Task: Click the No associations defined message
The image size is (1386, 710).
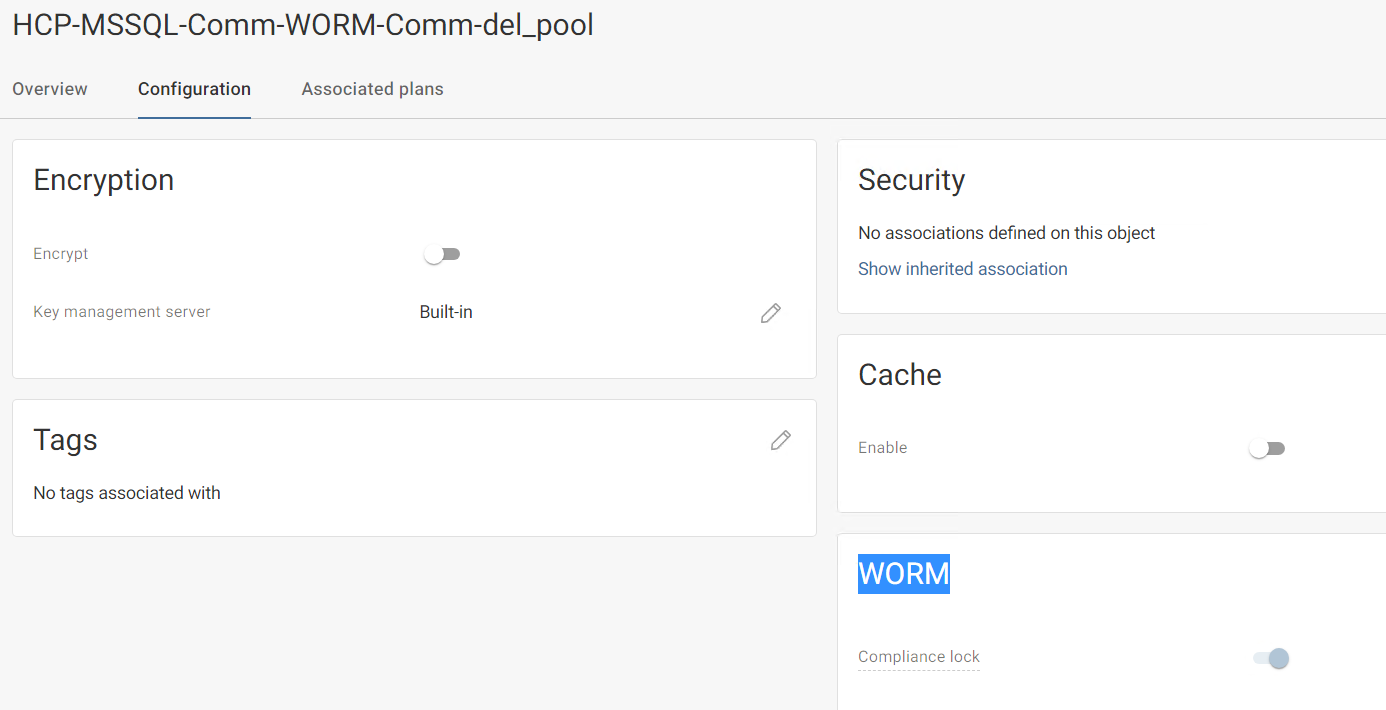Action: (1007, 233)
